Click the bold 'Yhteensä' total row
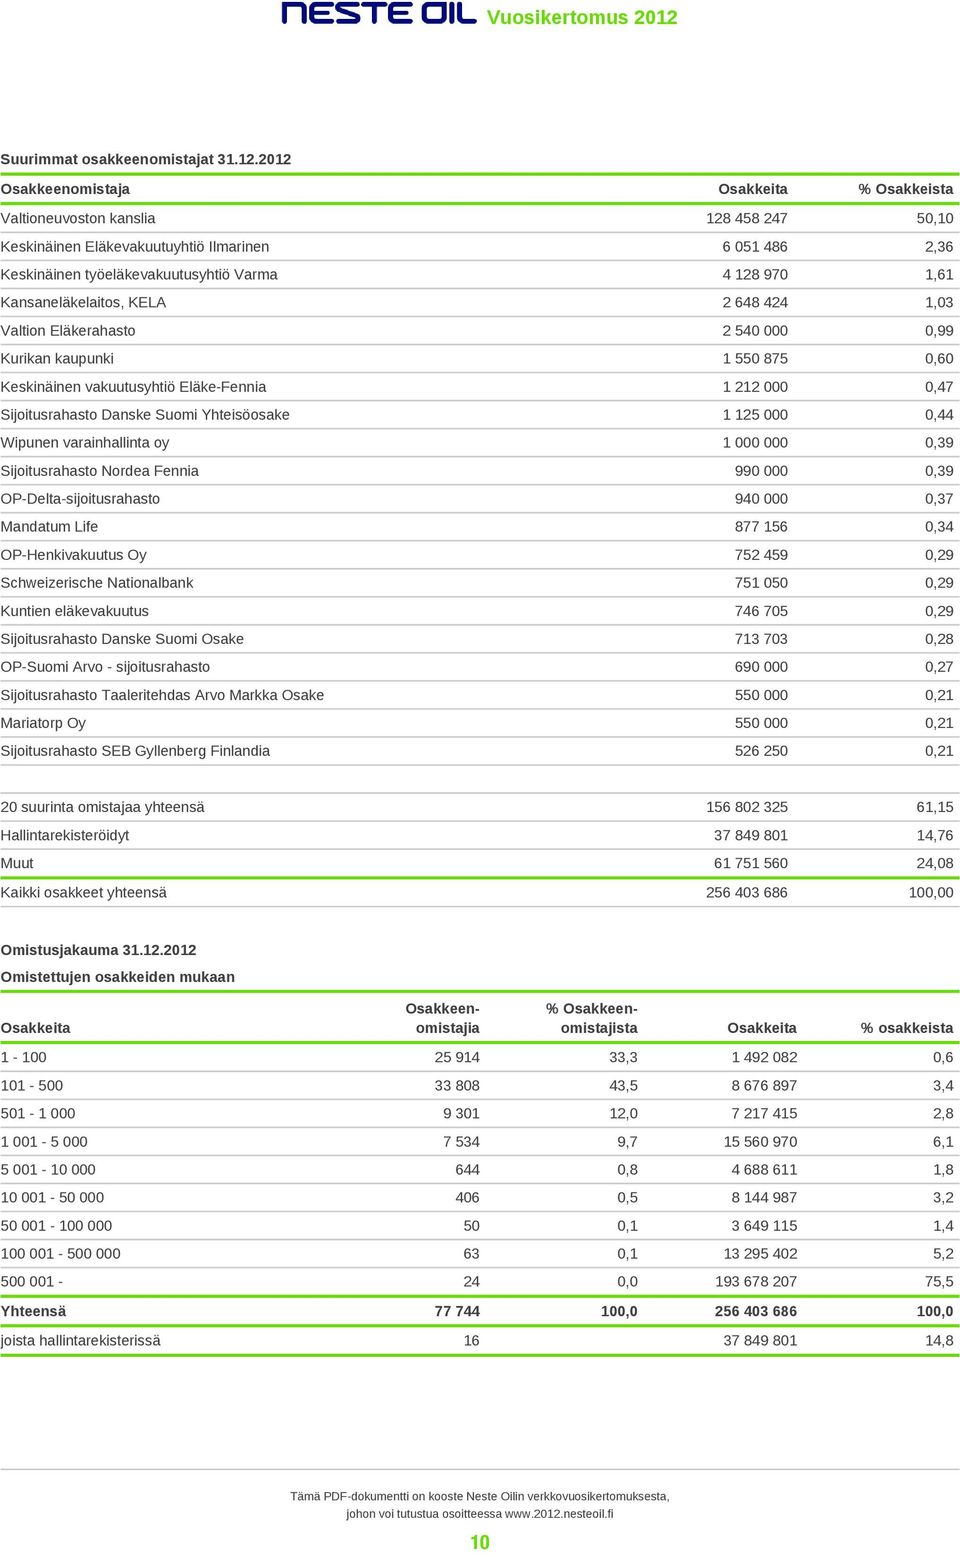960x1557 pixels. [480, 1311]
